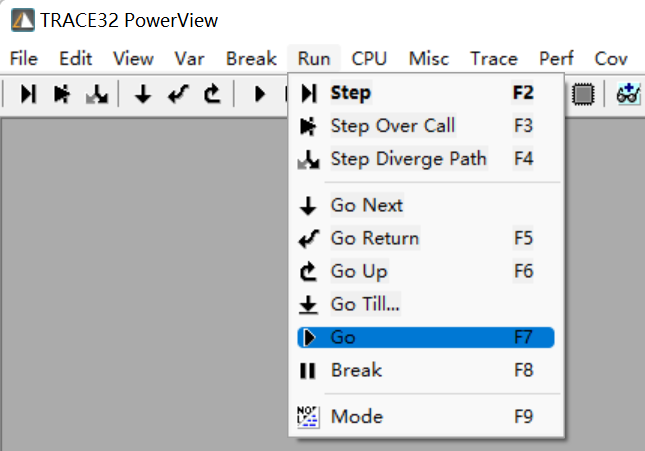Click the Go Return toolbar icon
The image size is (645, 451).
(x=177, y=94)
